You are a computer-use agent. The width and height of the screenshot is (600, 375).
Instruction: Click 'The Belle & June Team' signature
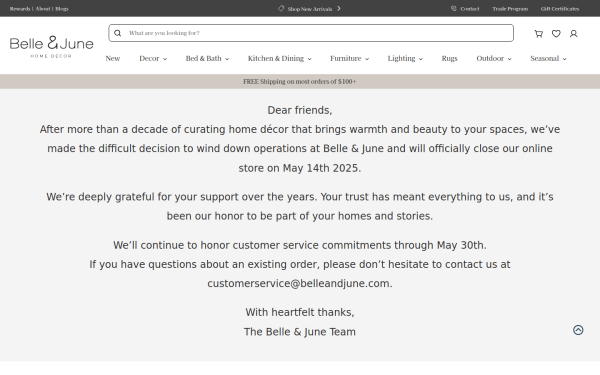[300, 332]
